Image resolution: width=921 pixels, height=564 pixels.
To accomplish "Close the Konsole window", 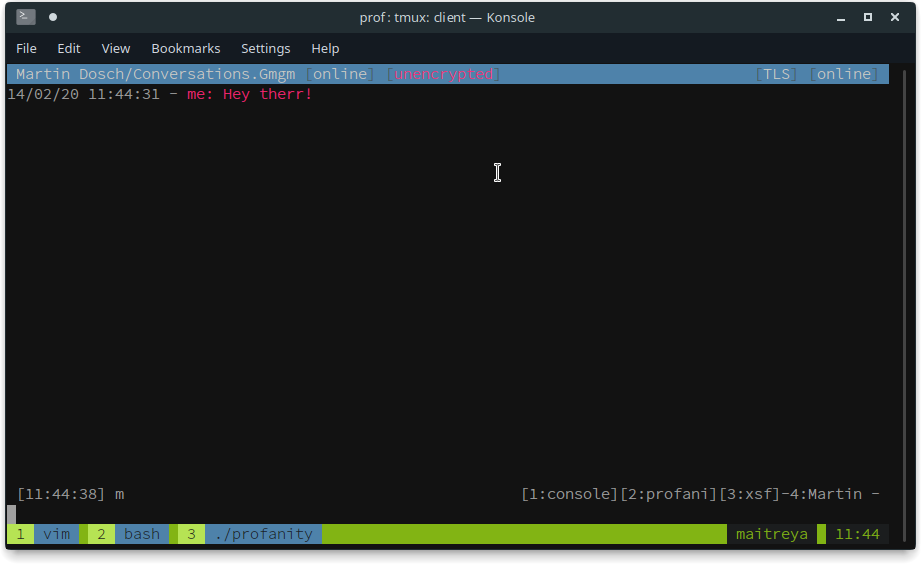I will coord(894,17).
